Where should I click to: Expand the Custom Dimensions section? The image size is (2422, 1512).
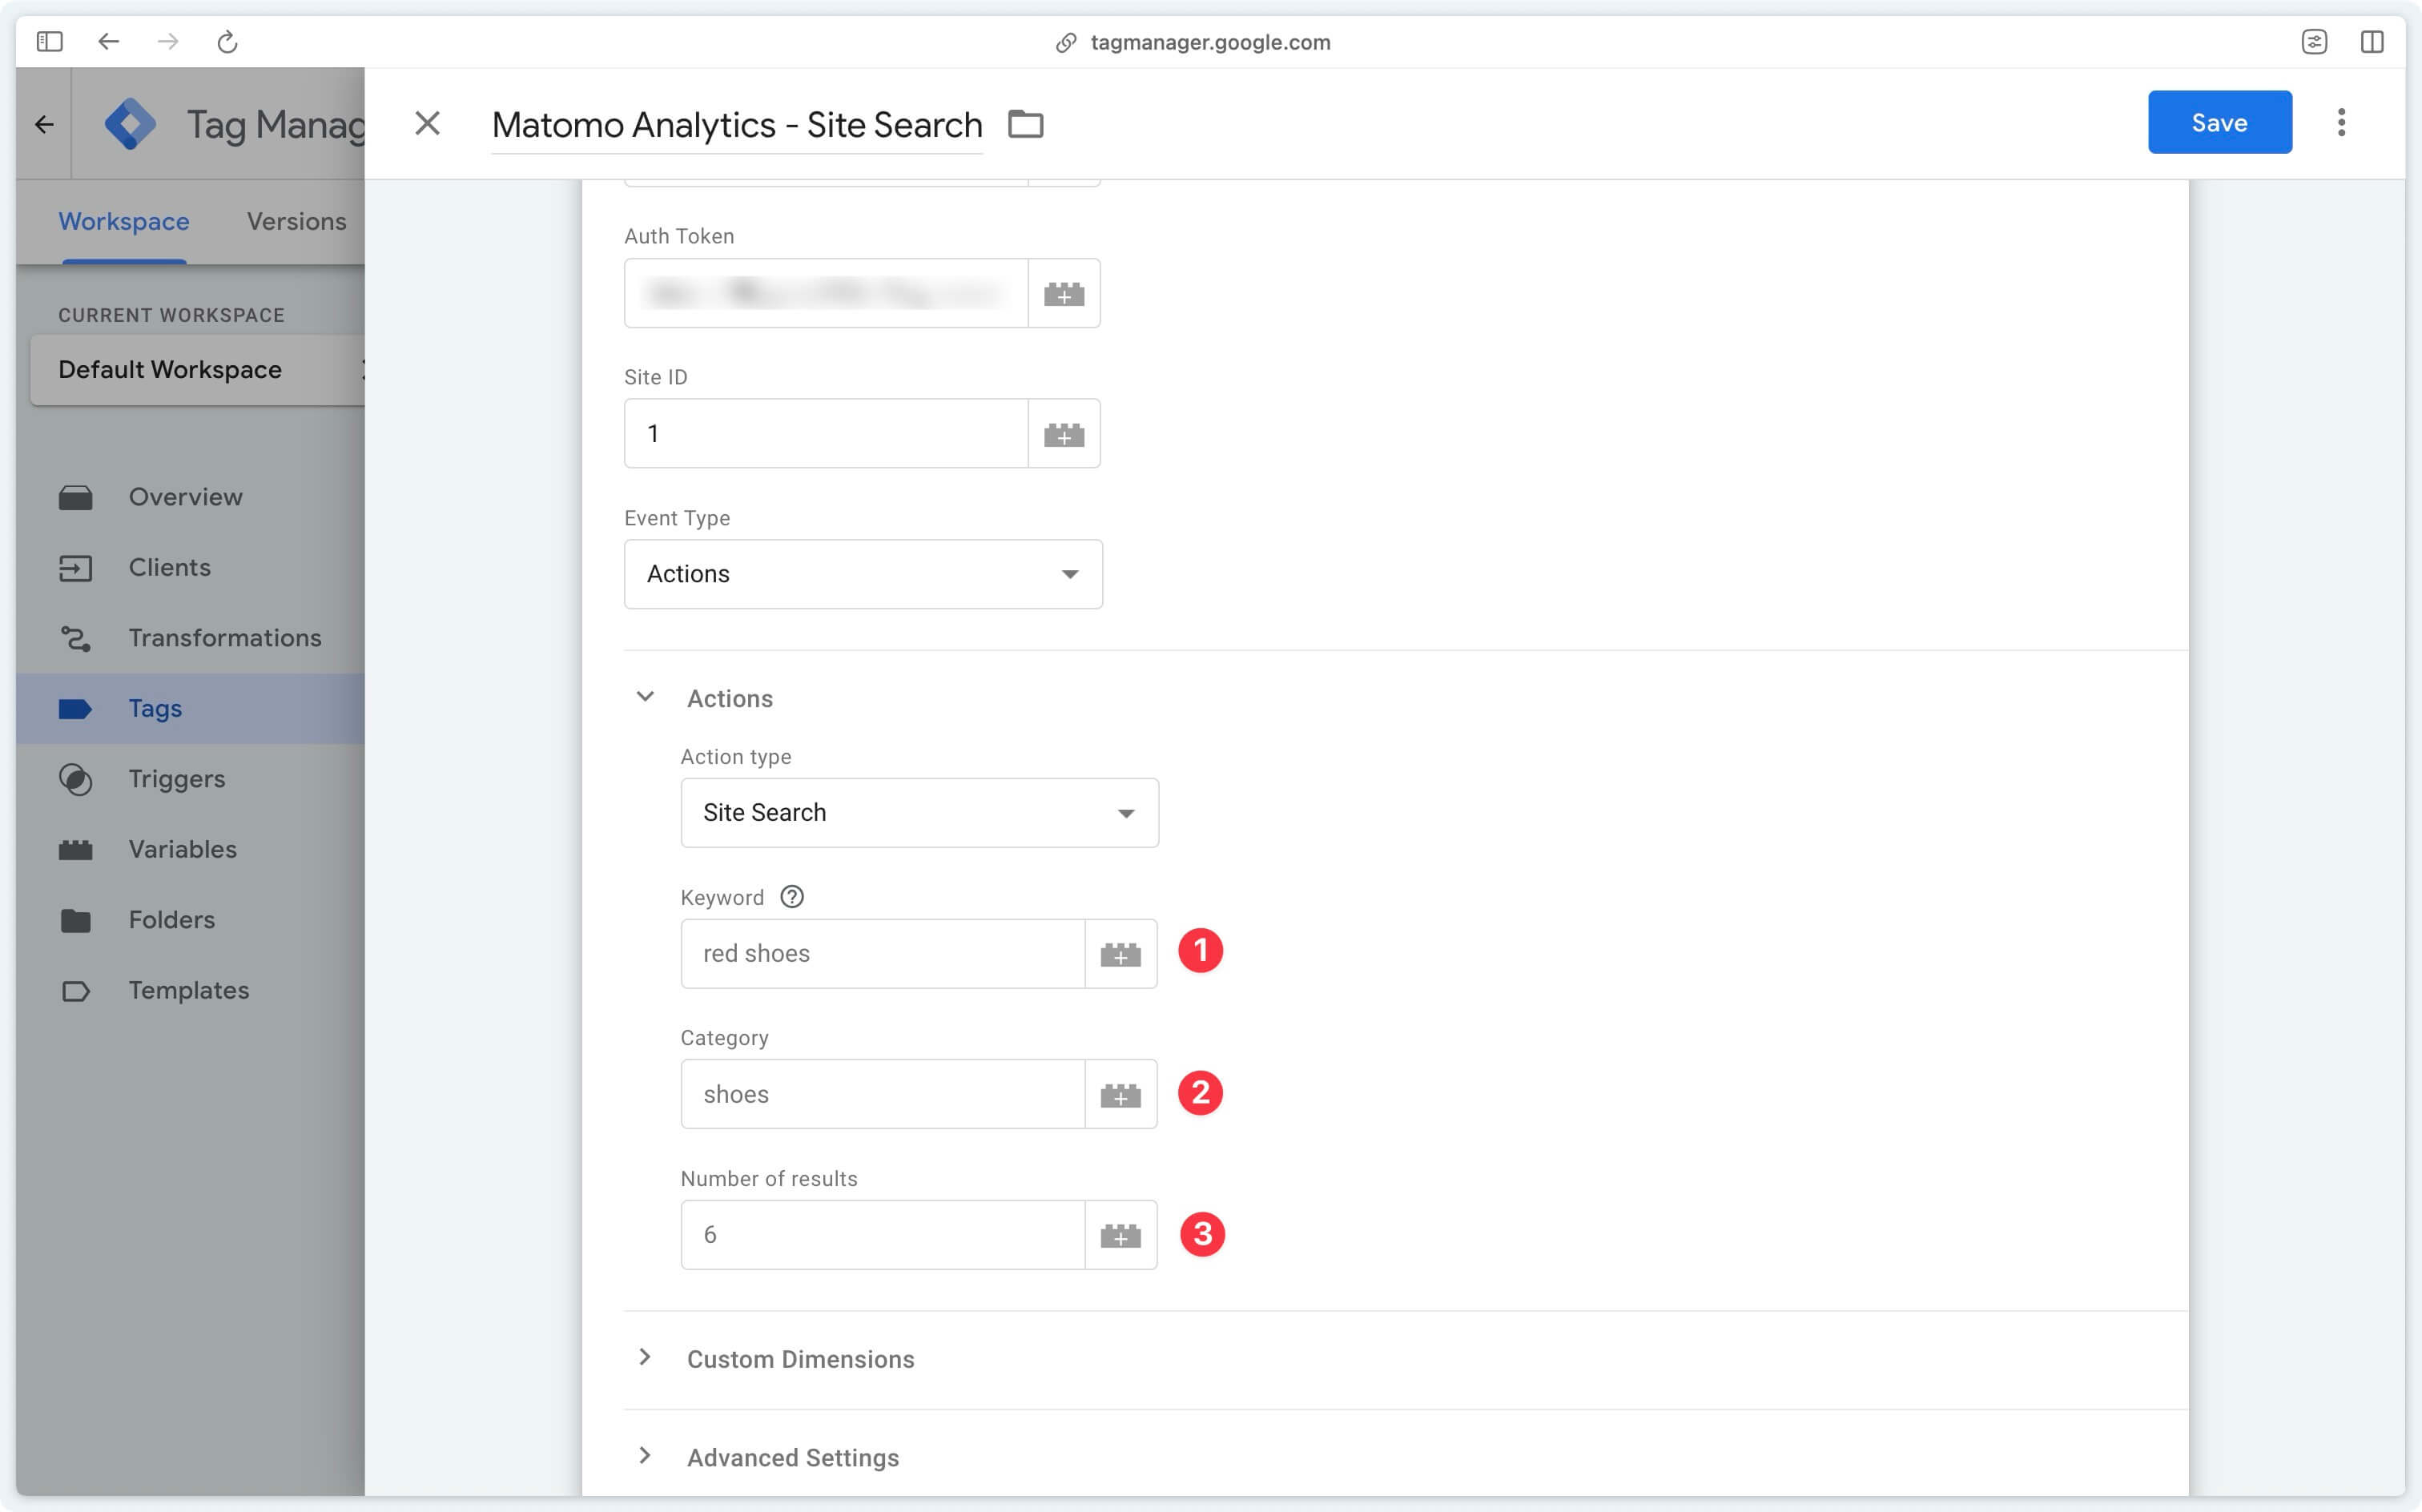646,1358
